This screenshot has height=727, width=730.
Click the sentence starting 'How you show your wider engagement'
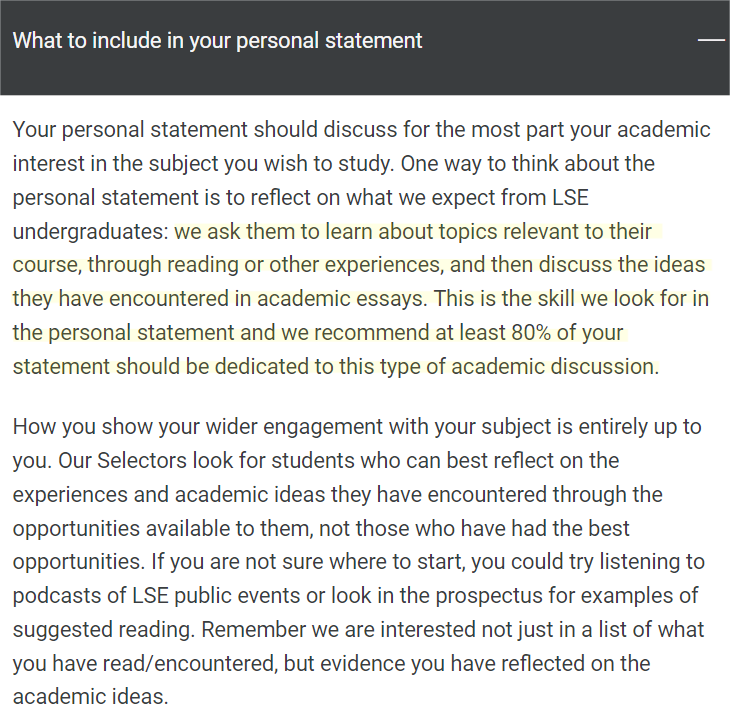click(357, 443)
